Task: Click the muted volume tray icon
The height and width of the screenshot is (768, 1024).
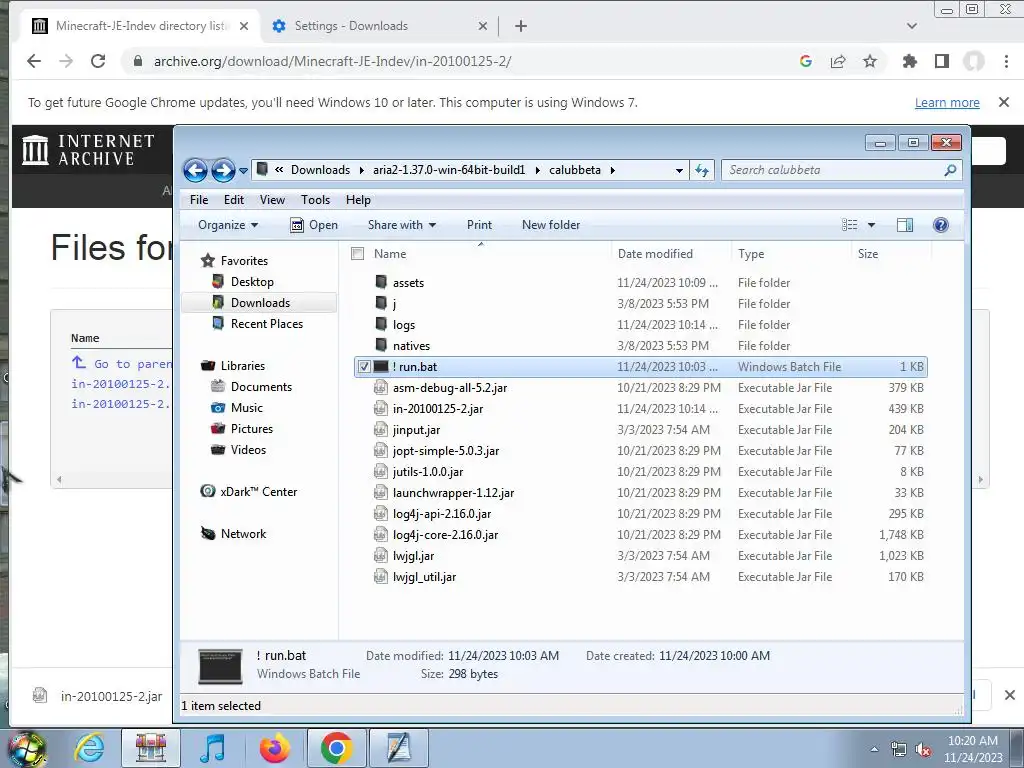Action: tap(923, 750)
